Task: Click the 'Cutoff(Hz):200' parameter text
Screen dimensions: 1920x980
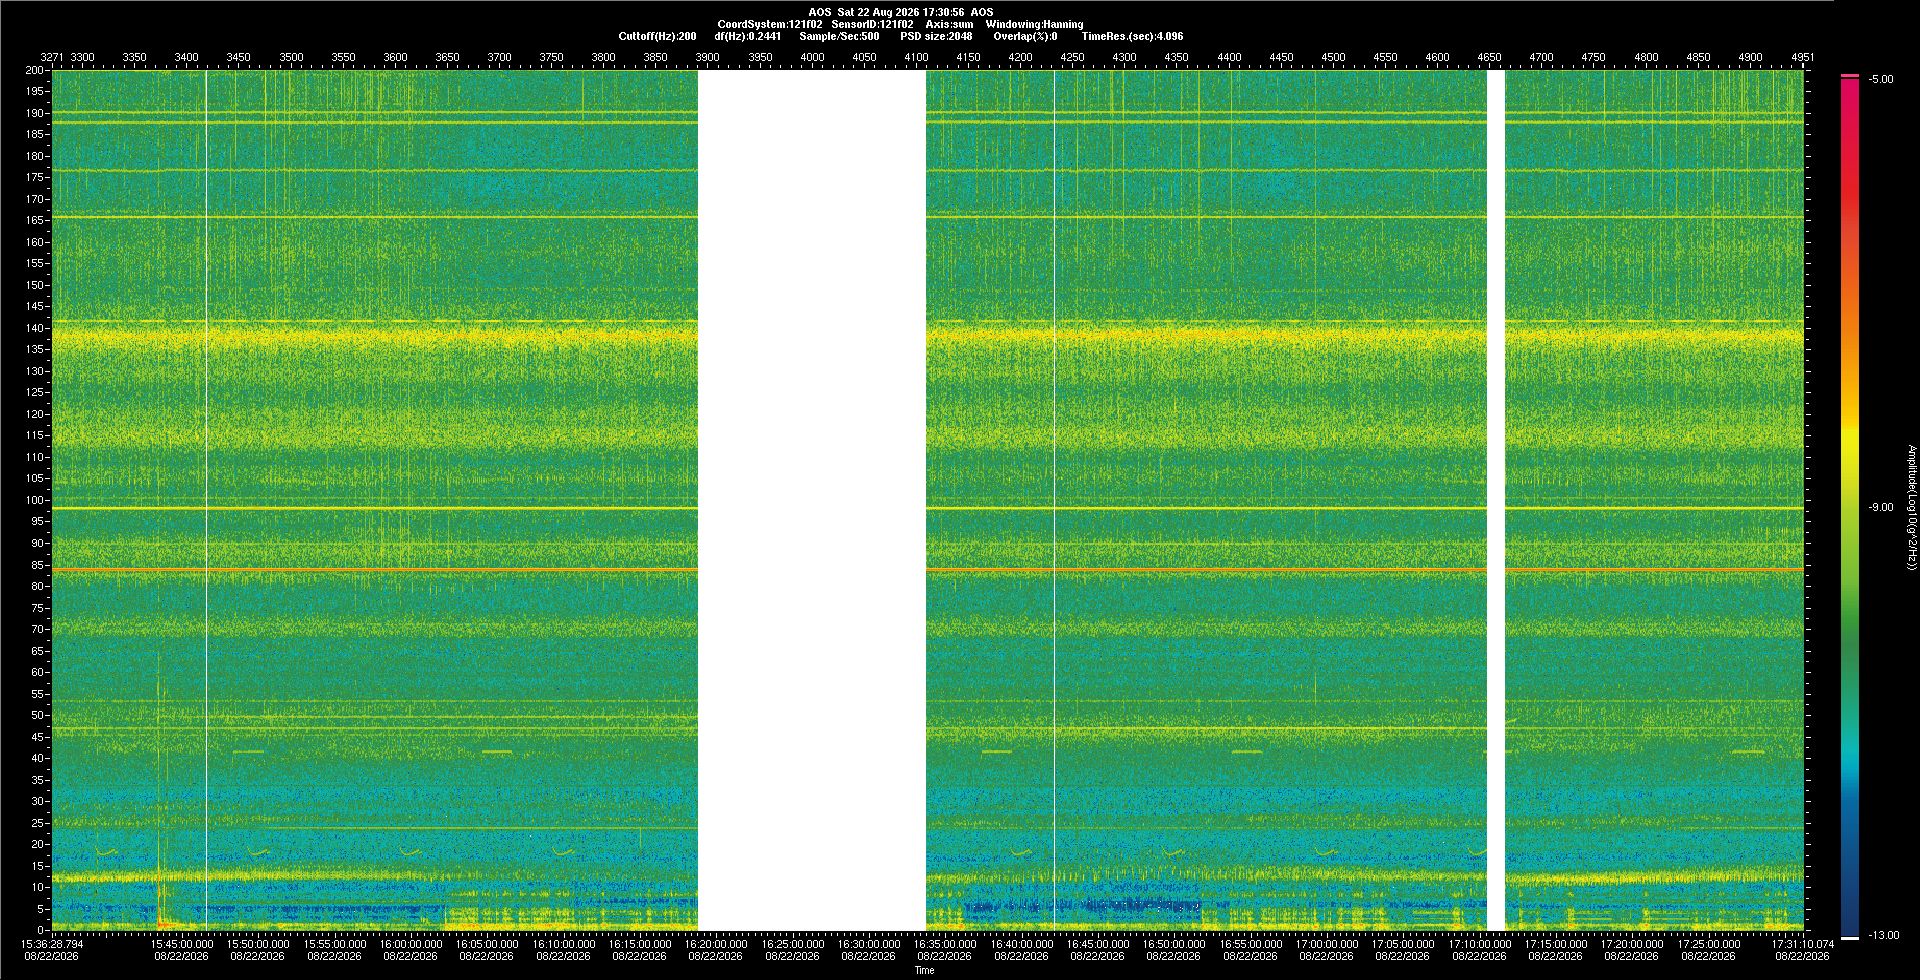Action: [x=657, y=36]
